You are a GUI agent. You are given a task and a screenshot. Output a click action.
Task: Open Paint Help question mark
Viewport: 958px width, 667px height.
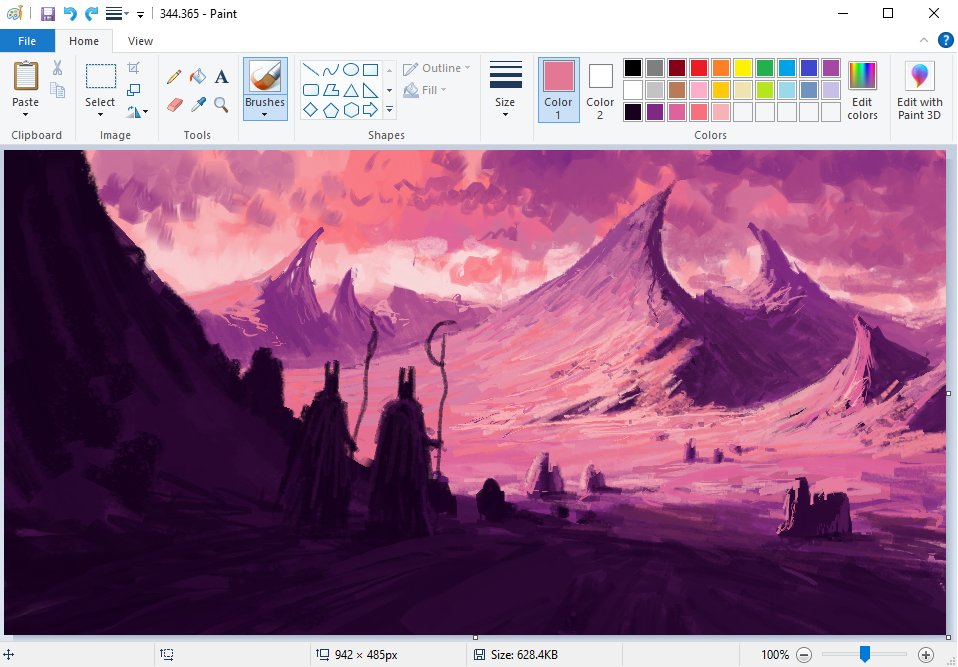[945, 41]
